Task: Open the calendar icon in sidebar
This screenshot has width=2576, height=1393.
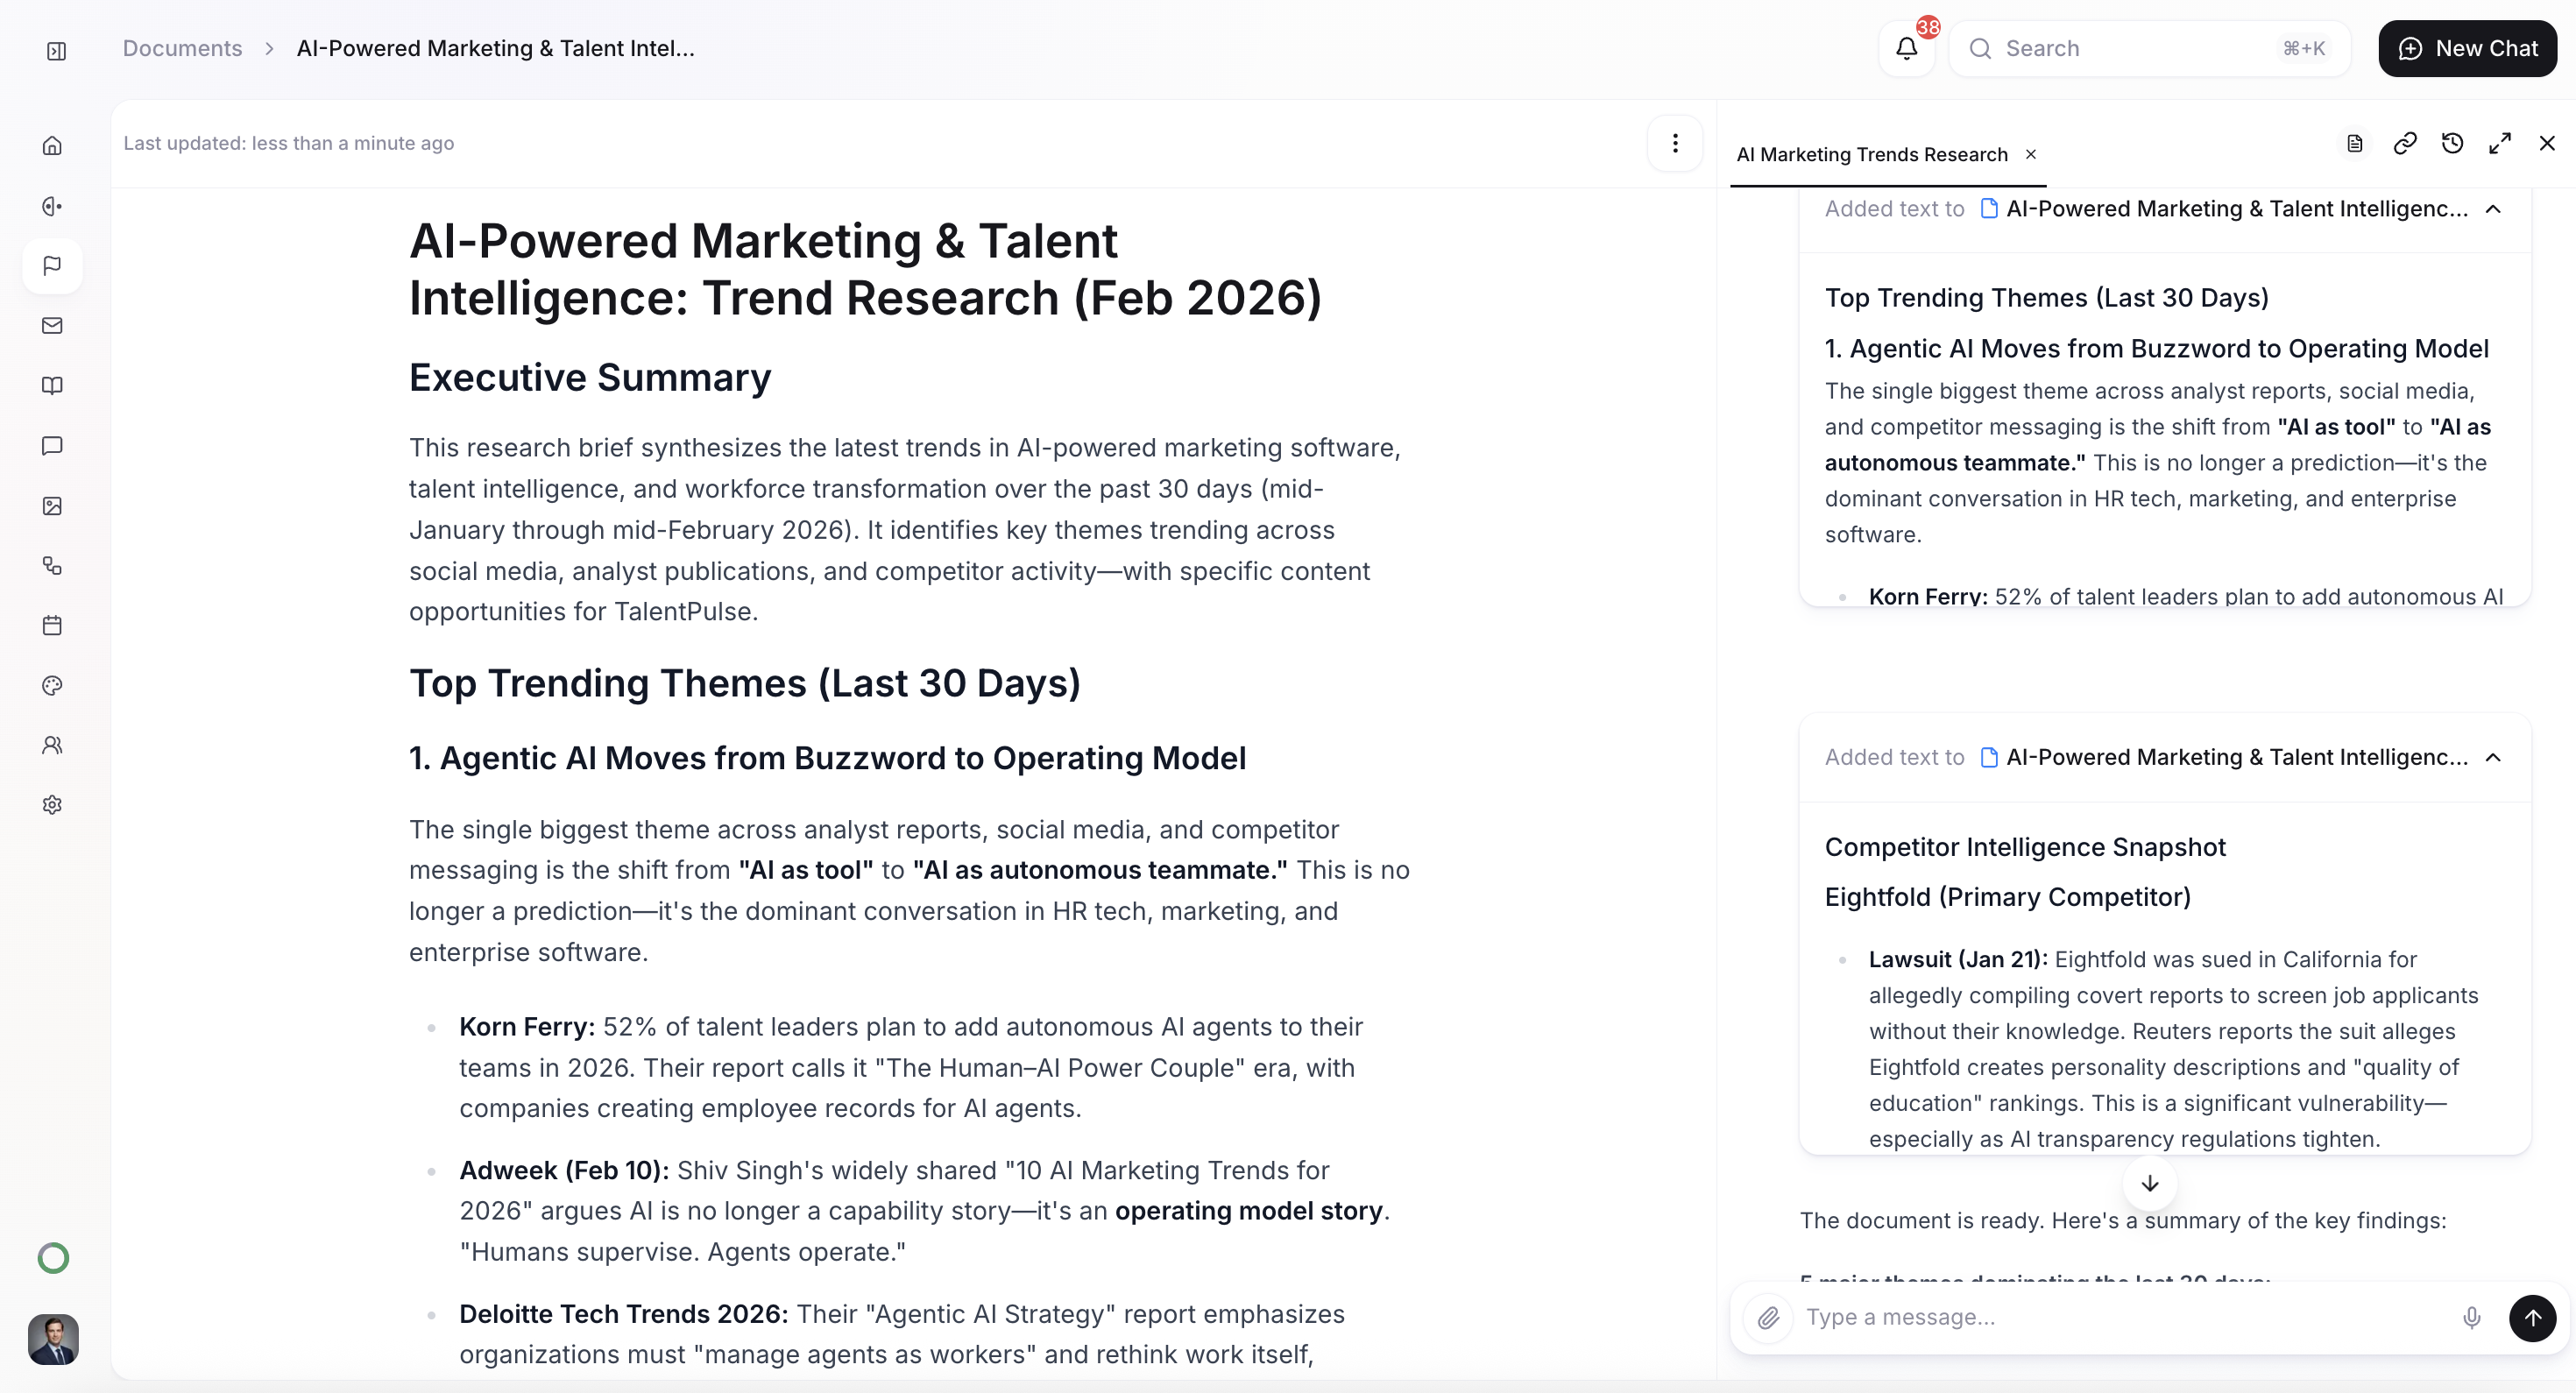Action: (x=53, y=625)
